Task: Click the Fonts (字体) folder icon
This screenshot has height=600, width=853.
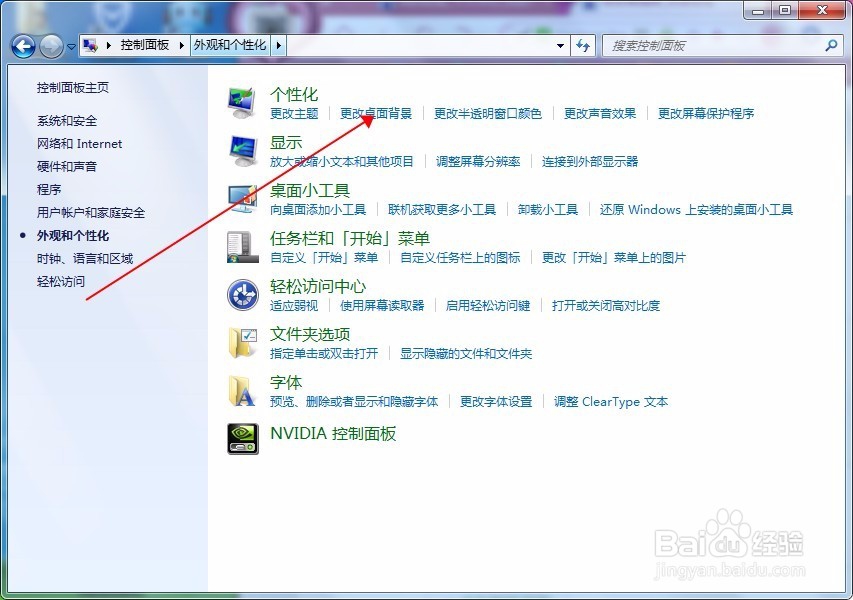Action: 242,391
